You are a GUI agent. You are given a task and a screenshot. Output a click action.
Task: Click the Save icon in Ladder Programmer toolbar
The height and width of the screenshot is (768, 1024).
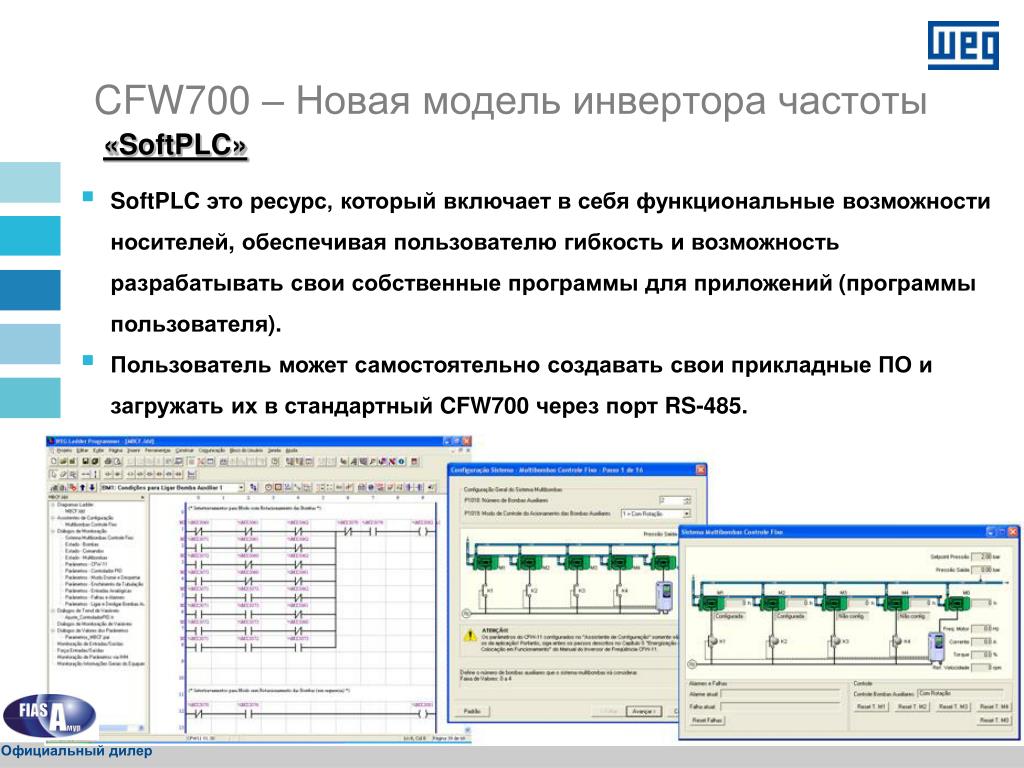click(86, 461)
